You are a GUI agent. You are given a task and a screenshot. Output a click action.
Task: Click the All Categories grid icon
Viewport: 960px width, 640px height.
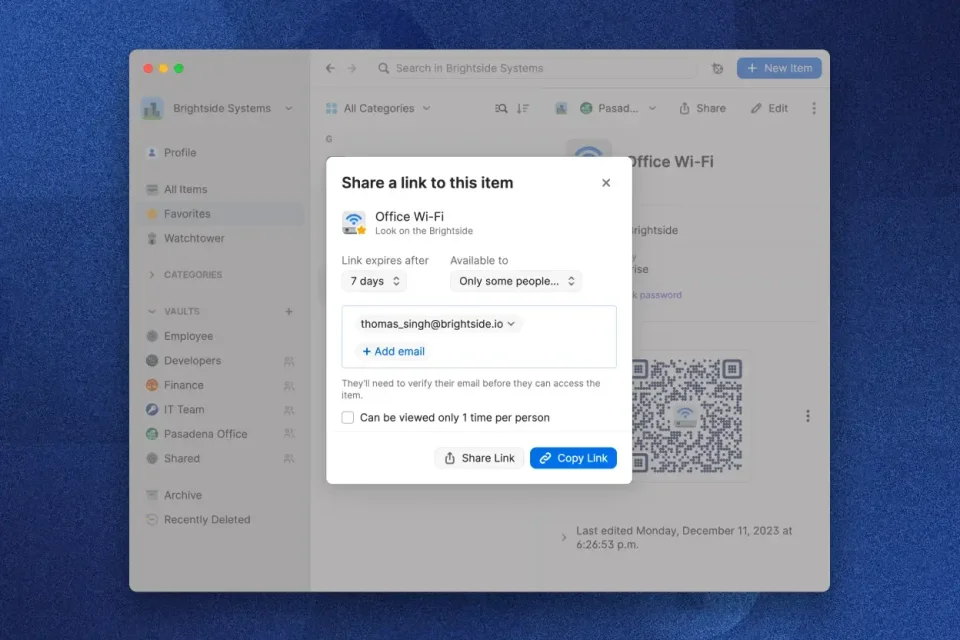tap(331, 108)
